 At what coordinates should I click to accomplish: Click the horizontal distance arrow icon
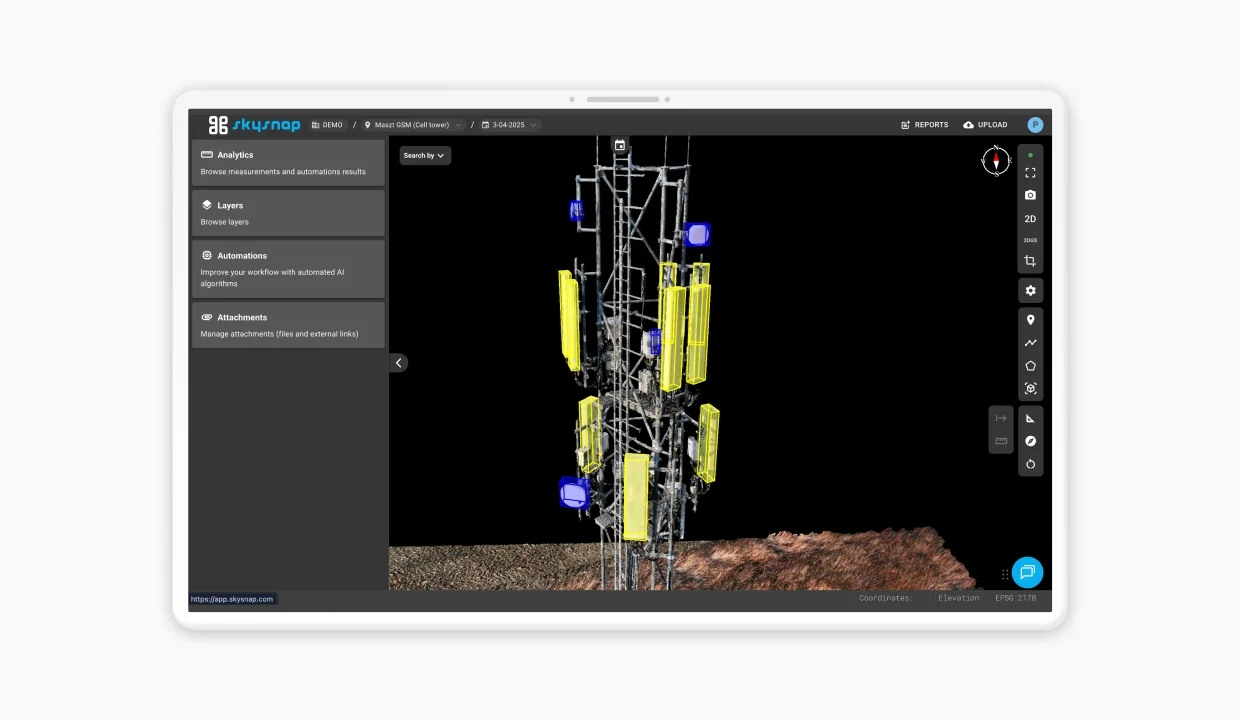pyautogui.click(x=1001, y=418)
